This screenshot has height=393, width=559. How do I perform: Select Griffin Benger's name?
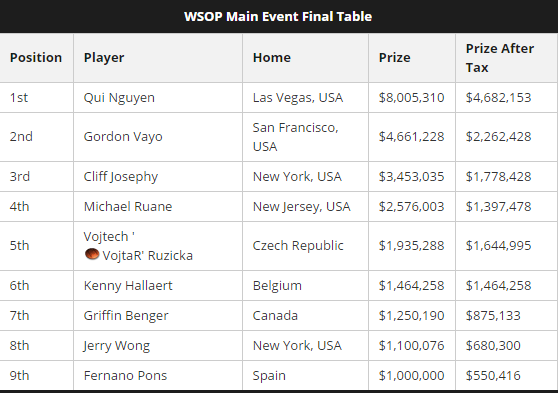[x=126, y=316]
